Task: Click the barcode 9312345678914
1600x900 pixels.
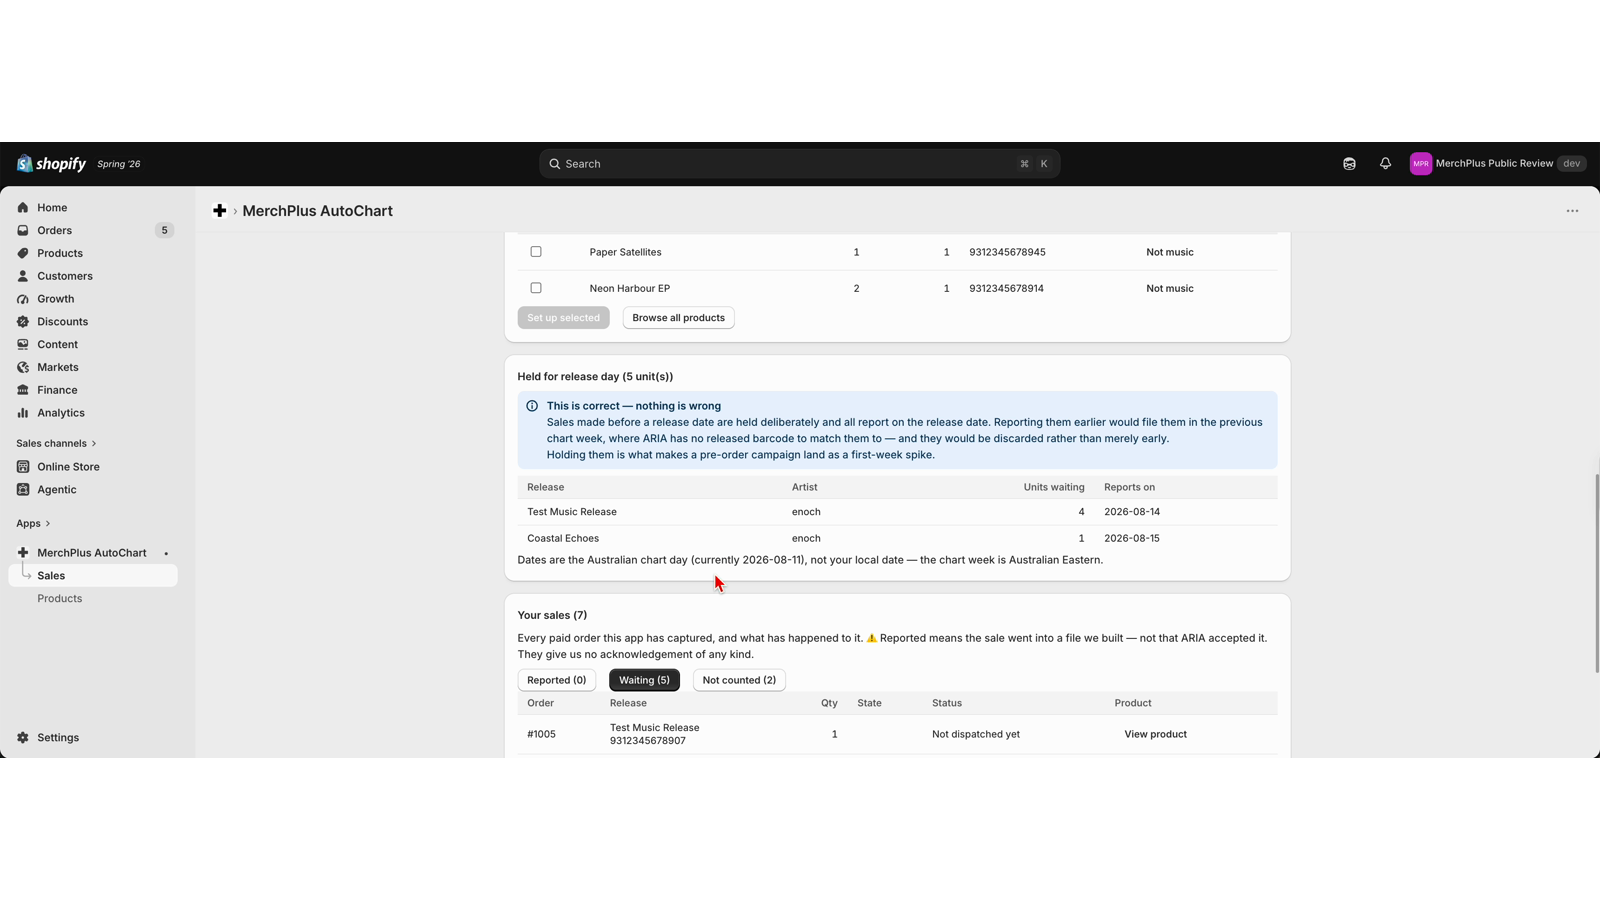Action: tap(1006, 288)
